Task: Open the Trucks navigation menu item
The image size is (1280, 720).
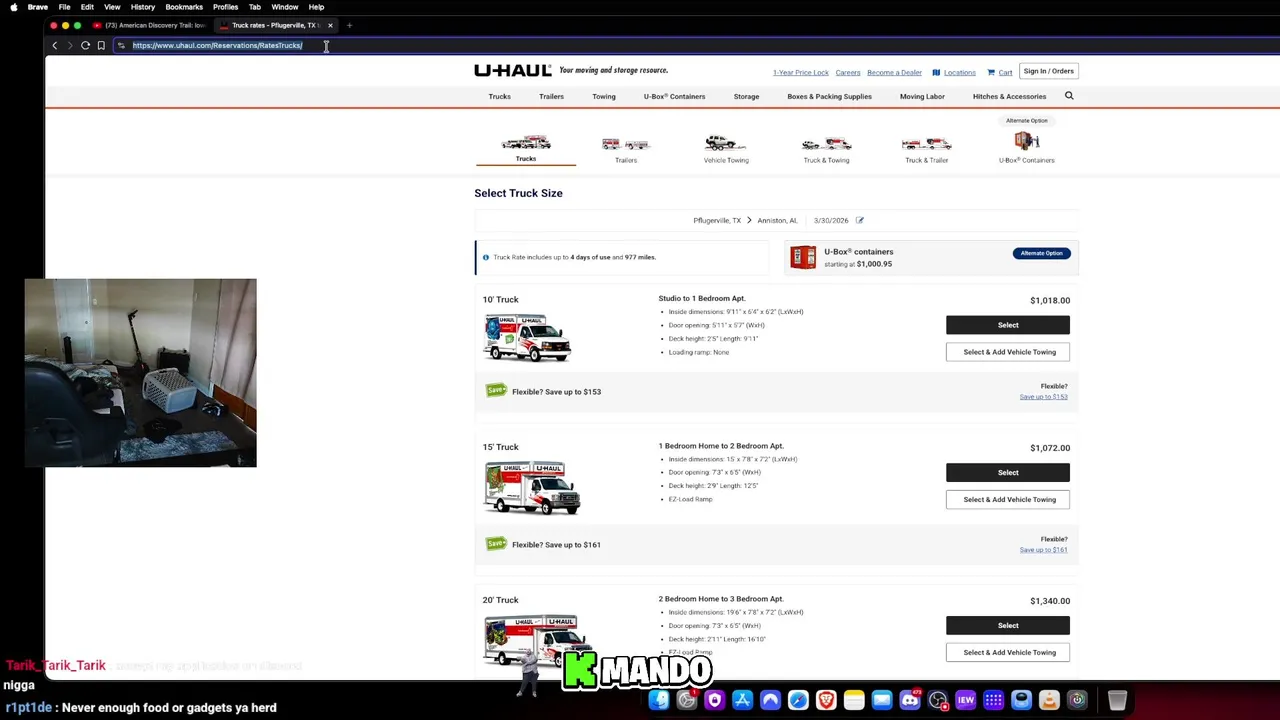Action: click(x=499, y=97)
